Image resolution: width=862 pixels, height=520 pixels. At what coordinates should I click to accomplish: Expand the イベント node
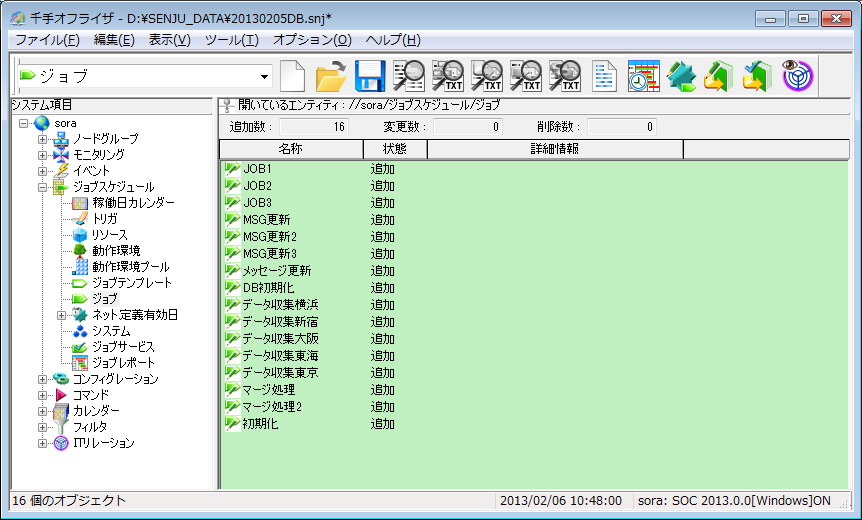tap(42, 171)
